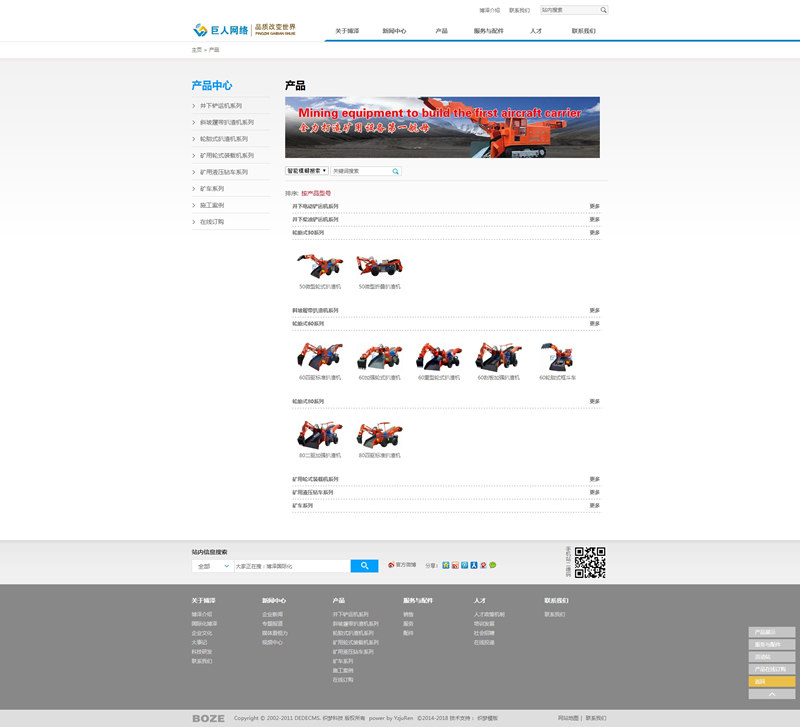Open the 官方微博 Weibo icon link
The image size is (800, 727).
pos(392,565)
